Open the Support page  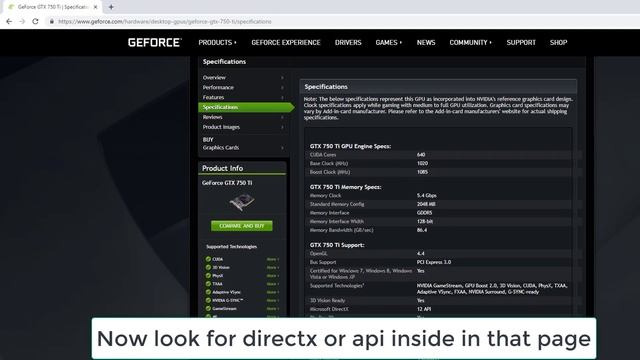click(521, 42)
